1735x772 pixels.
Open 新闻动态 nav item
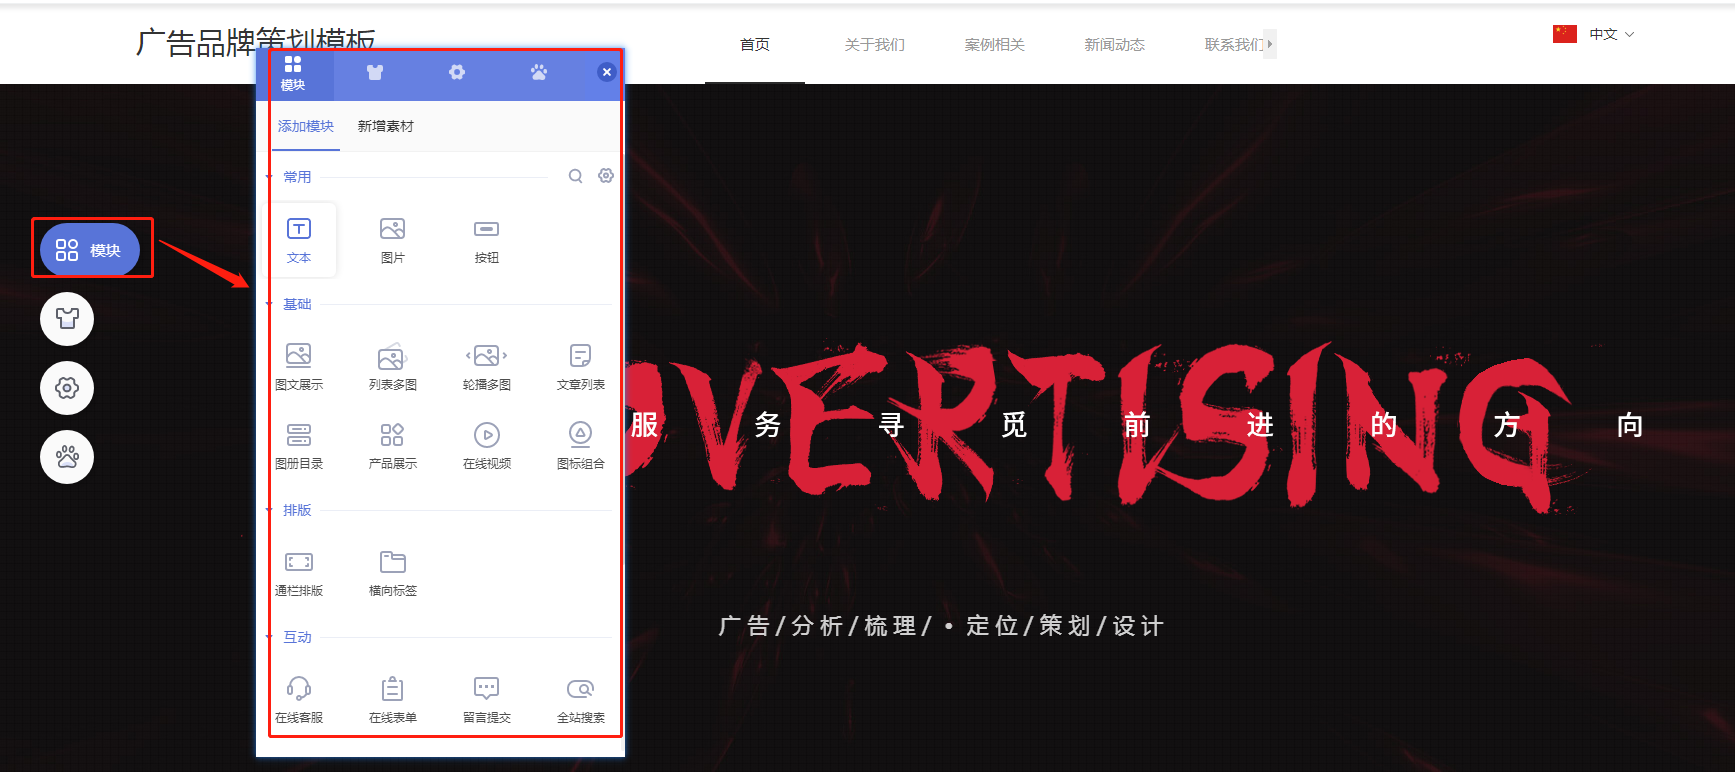[1115, 45]
